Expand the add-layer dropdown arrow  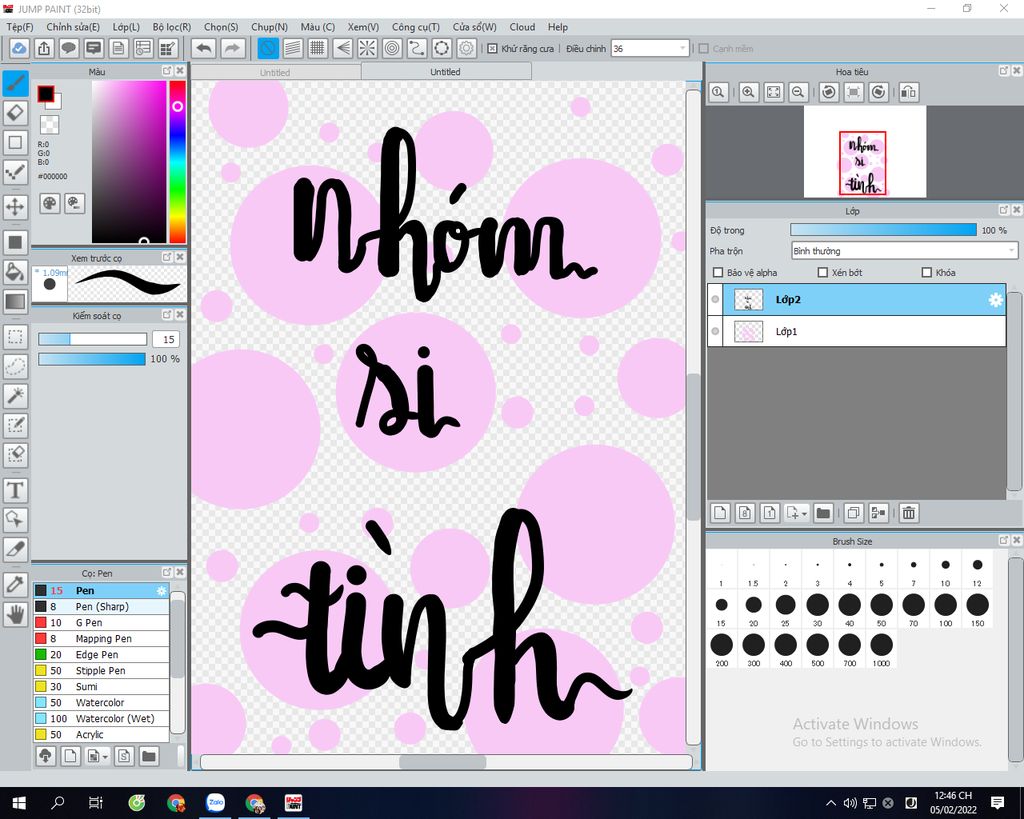[x=804, y=514]
